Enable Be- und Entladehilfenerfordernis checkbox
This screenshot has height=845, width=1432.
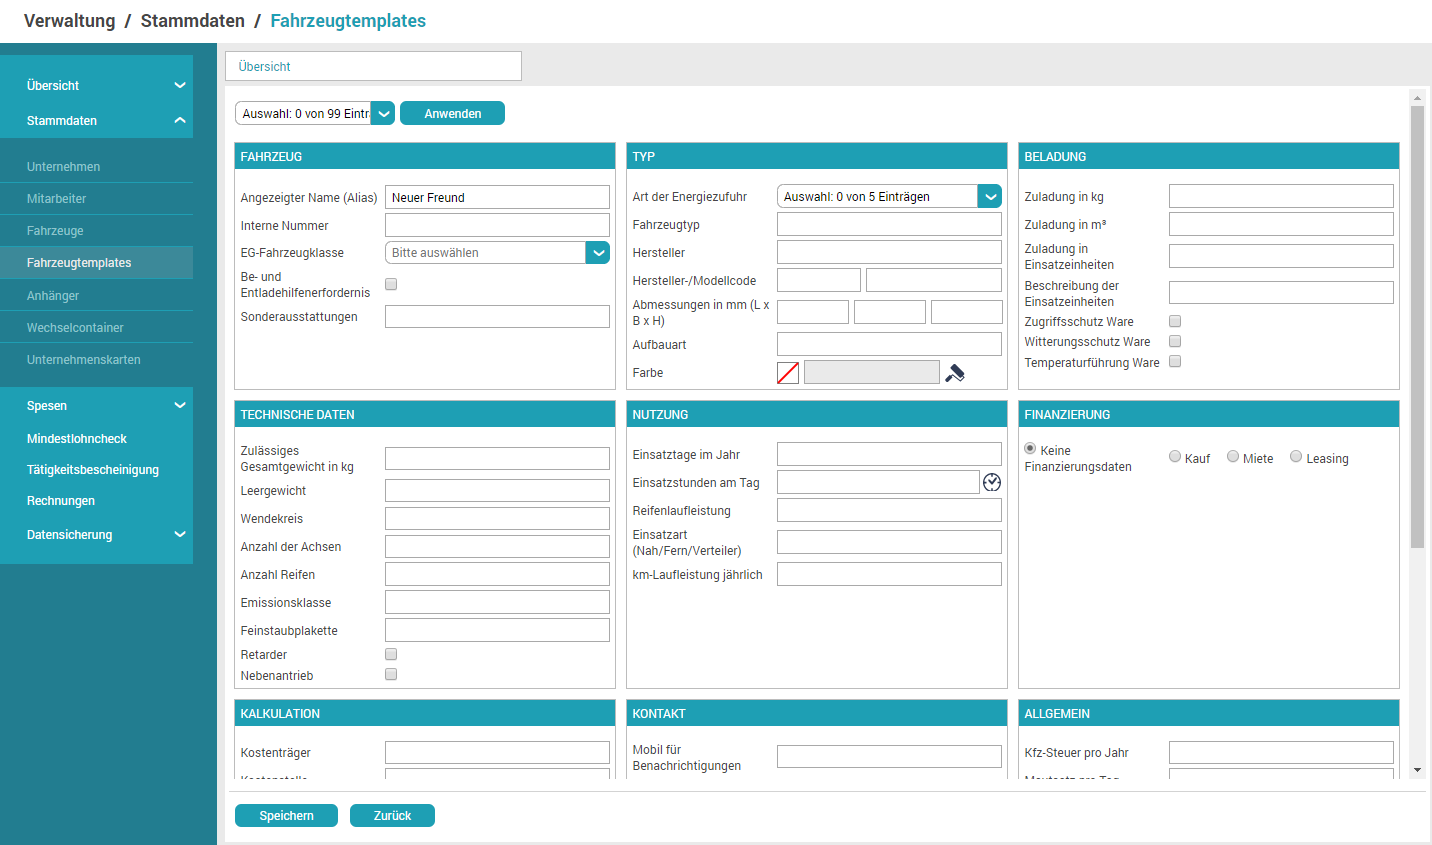[391, 284]
